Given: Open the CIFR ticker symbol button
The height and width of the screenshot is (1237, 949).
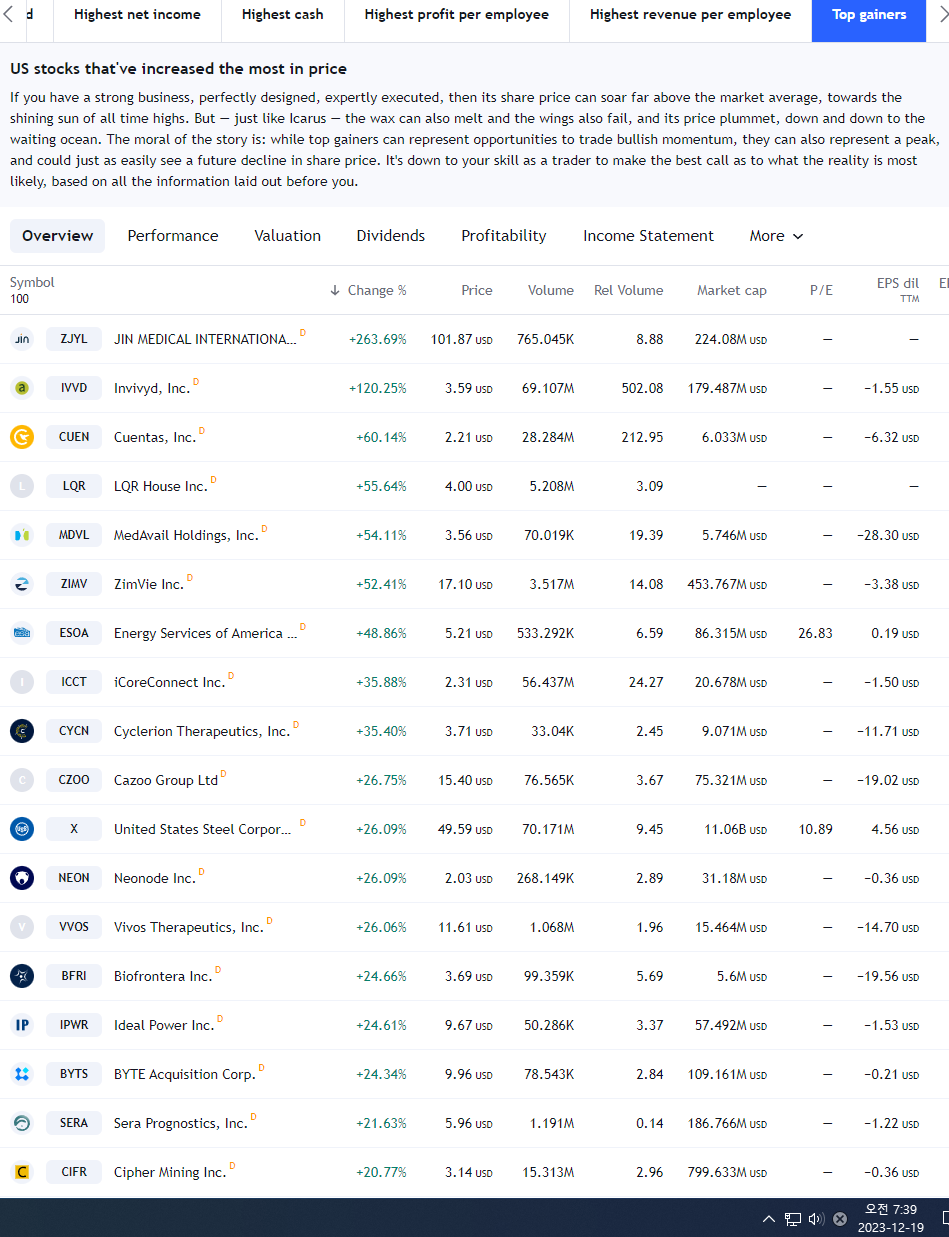Looking at the screenshot, I should tap(74, 1172).
